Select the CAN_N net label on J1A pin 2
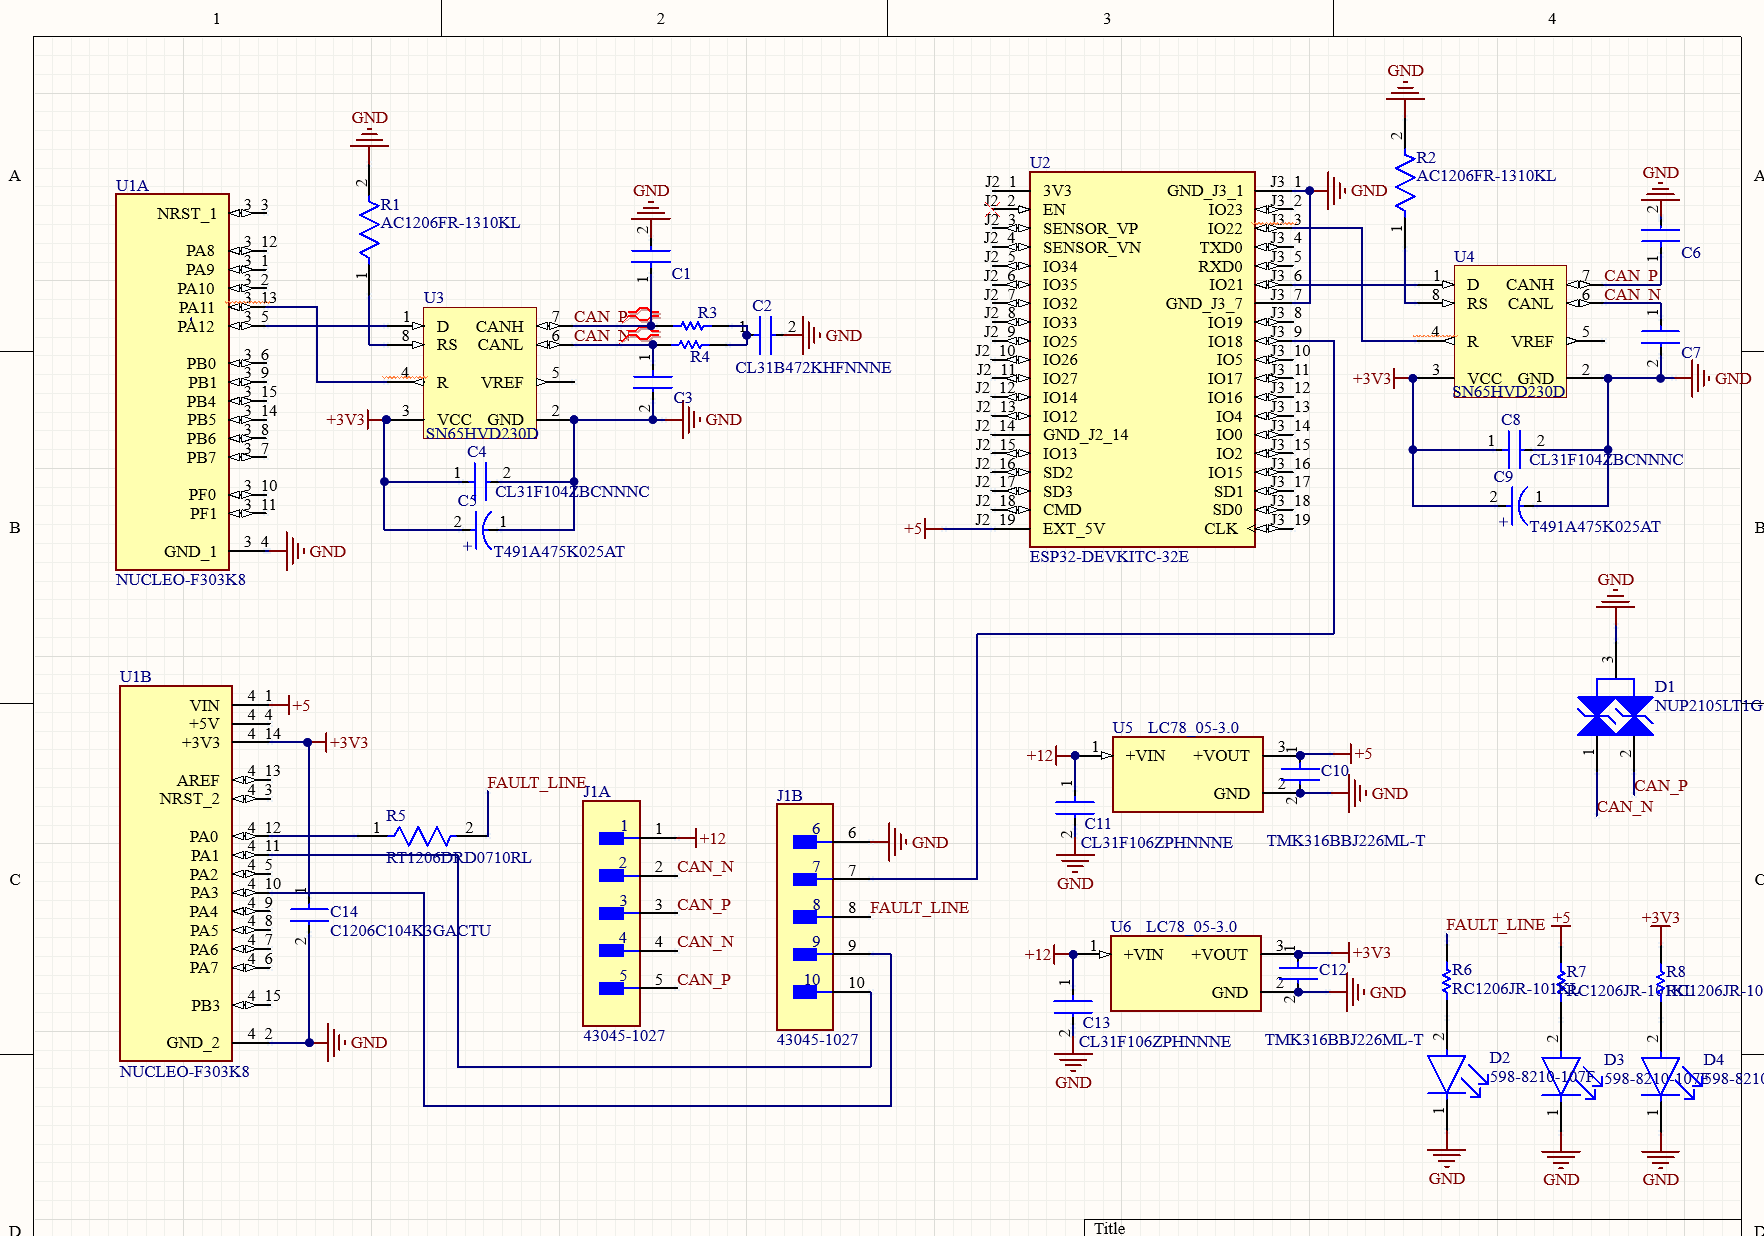Screen dimensions: 1764x1236 pos(705,867)
